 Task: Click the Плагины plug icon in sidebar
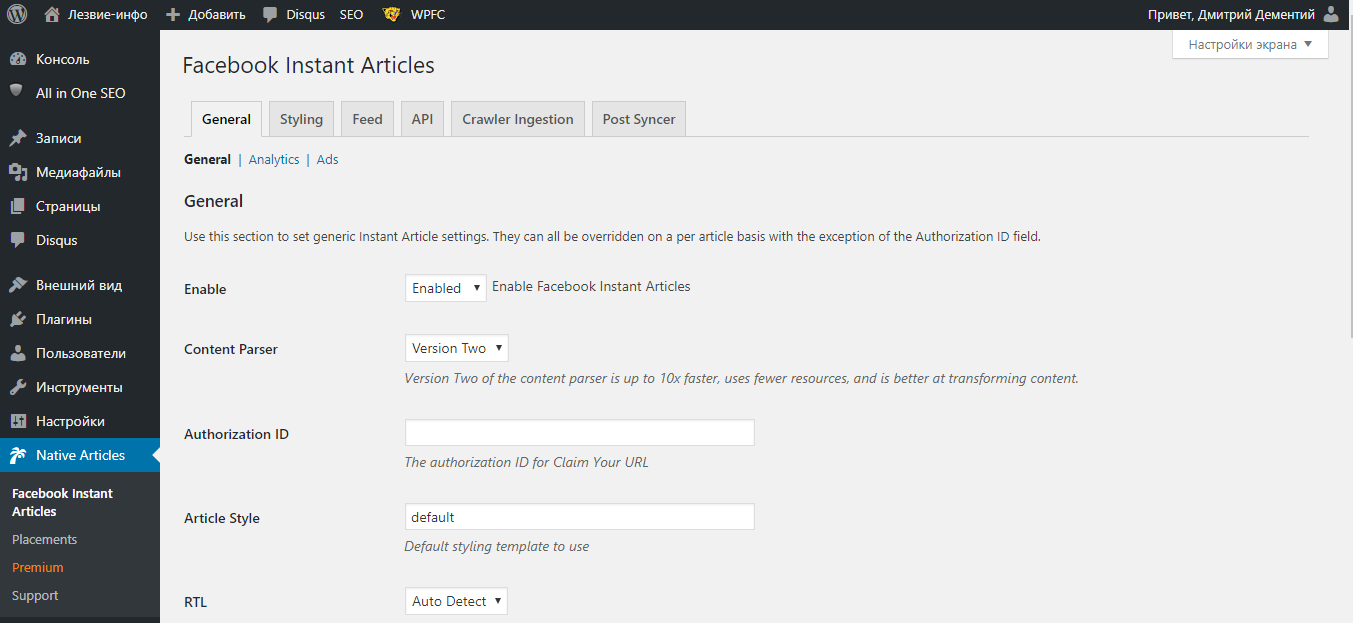[x=18, y=320]
